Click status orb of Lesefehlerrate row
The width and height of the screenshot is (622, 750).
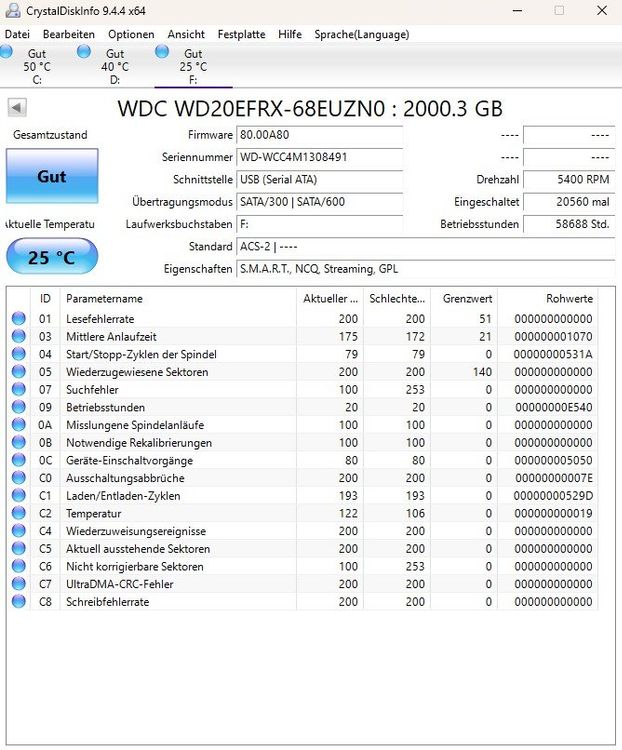click(x=19, y=319)
